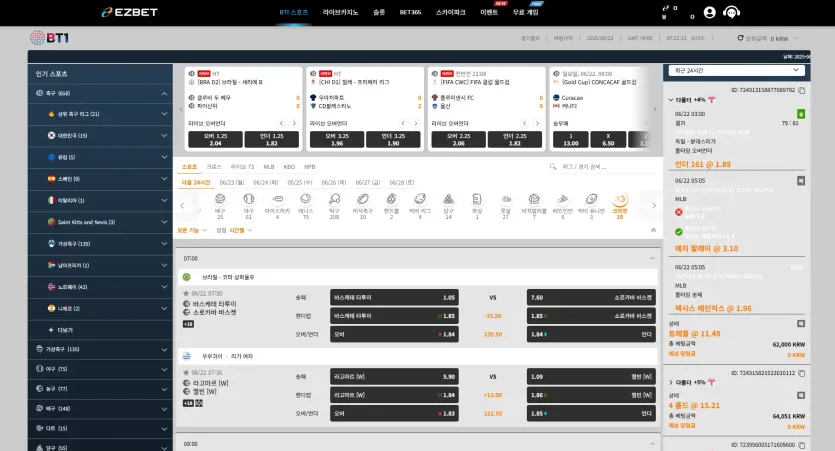Viewport: 835px width, 451px height.
Task: Open the BTI 스포츠 top menu
Action: click(x=293, y=12)
